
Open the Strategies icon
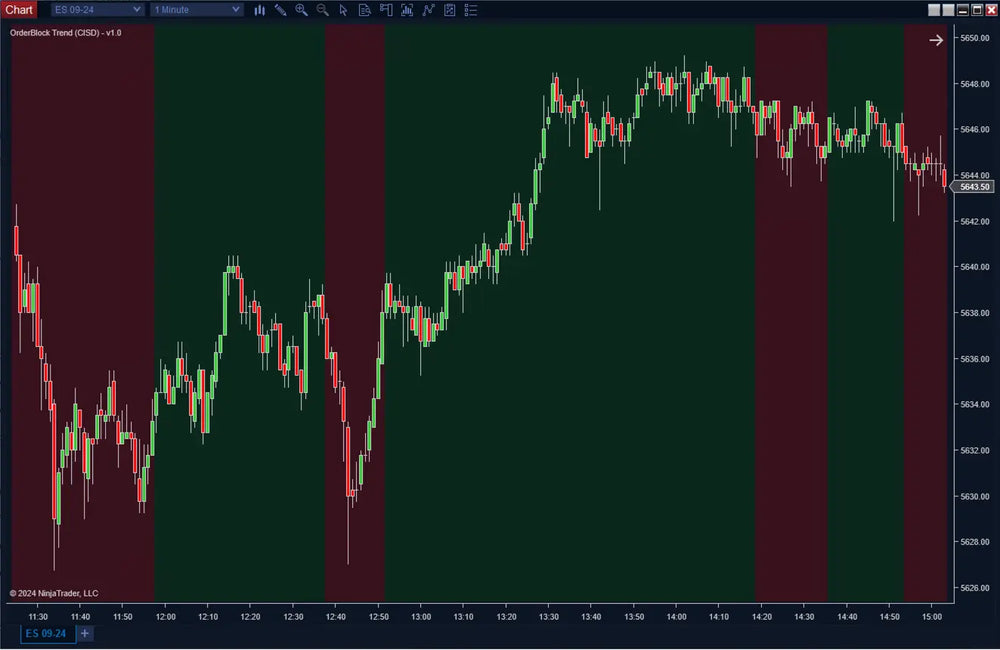(x=428, y=10)
